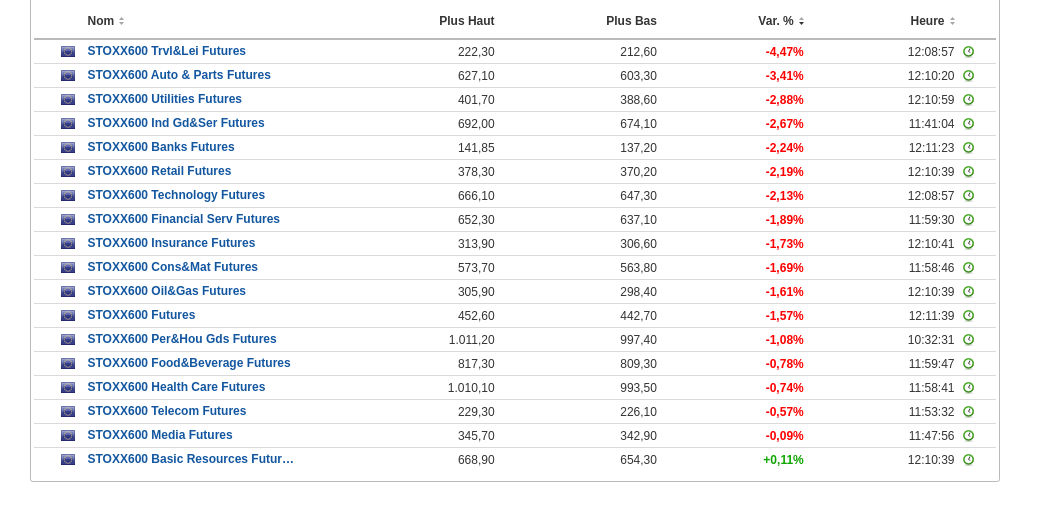This screenshot has width=1048, height=507.
Task: Click the clock icon for Banks Futures row
Action: pos(968,148)
